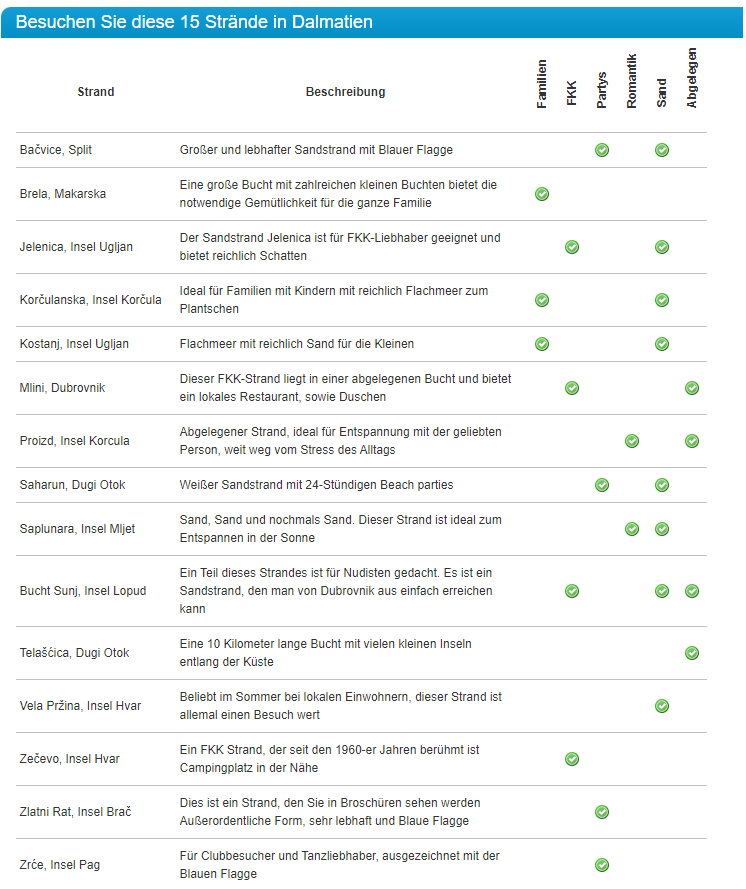Image resolution: width=746 pixels, height=889 pixels.
Task: Click the Korčulanska, Insel Korčula beach name
Action: [x=90, y=300]
